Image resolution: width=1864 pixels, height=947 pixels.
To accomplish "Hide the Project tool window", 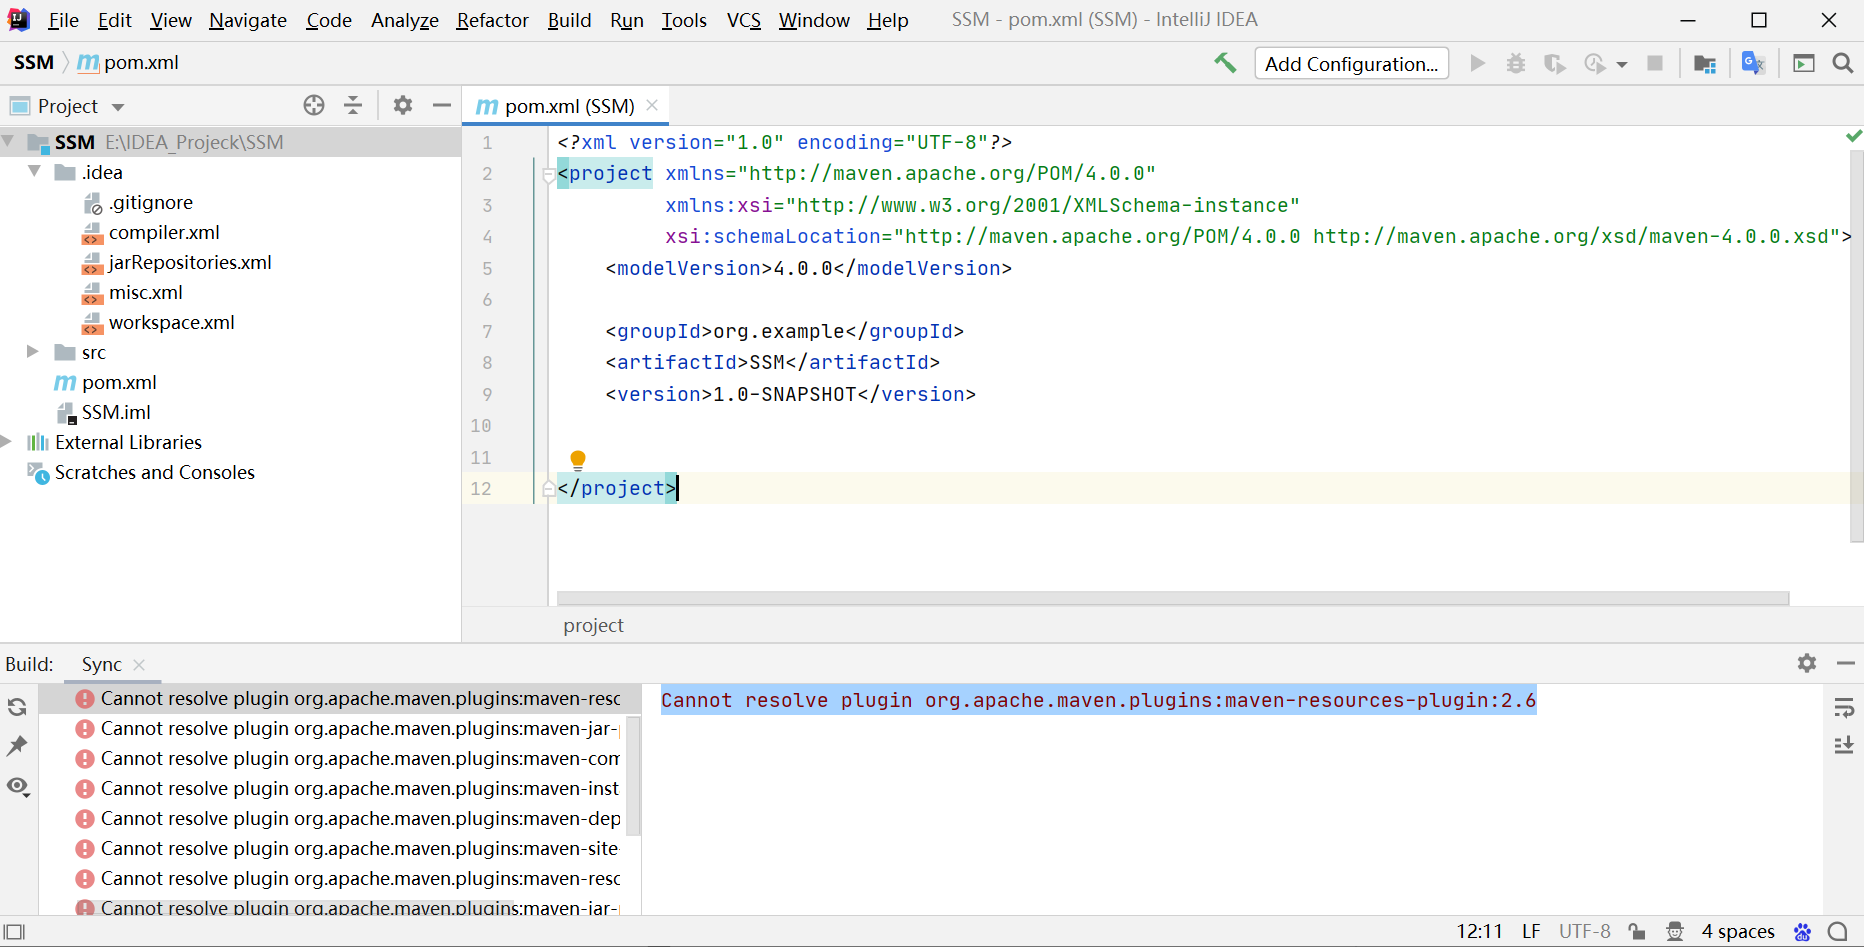I will [441, 105].
